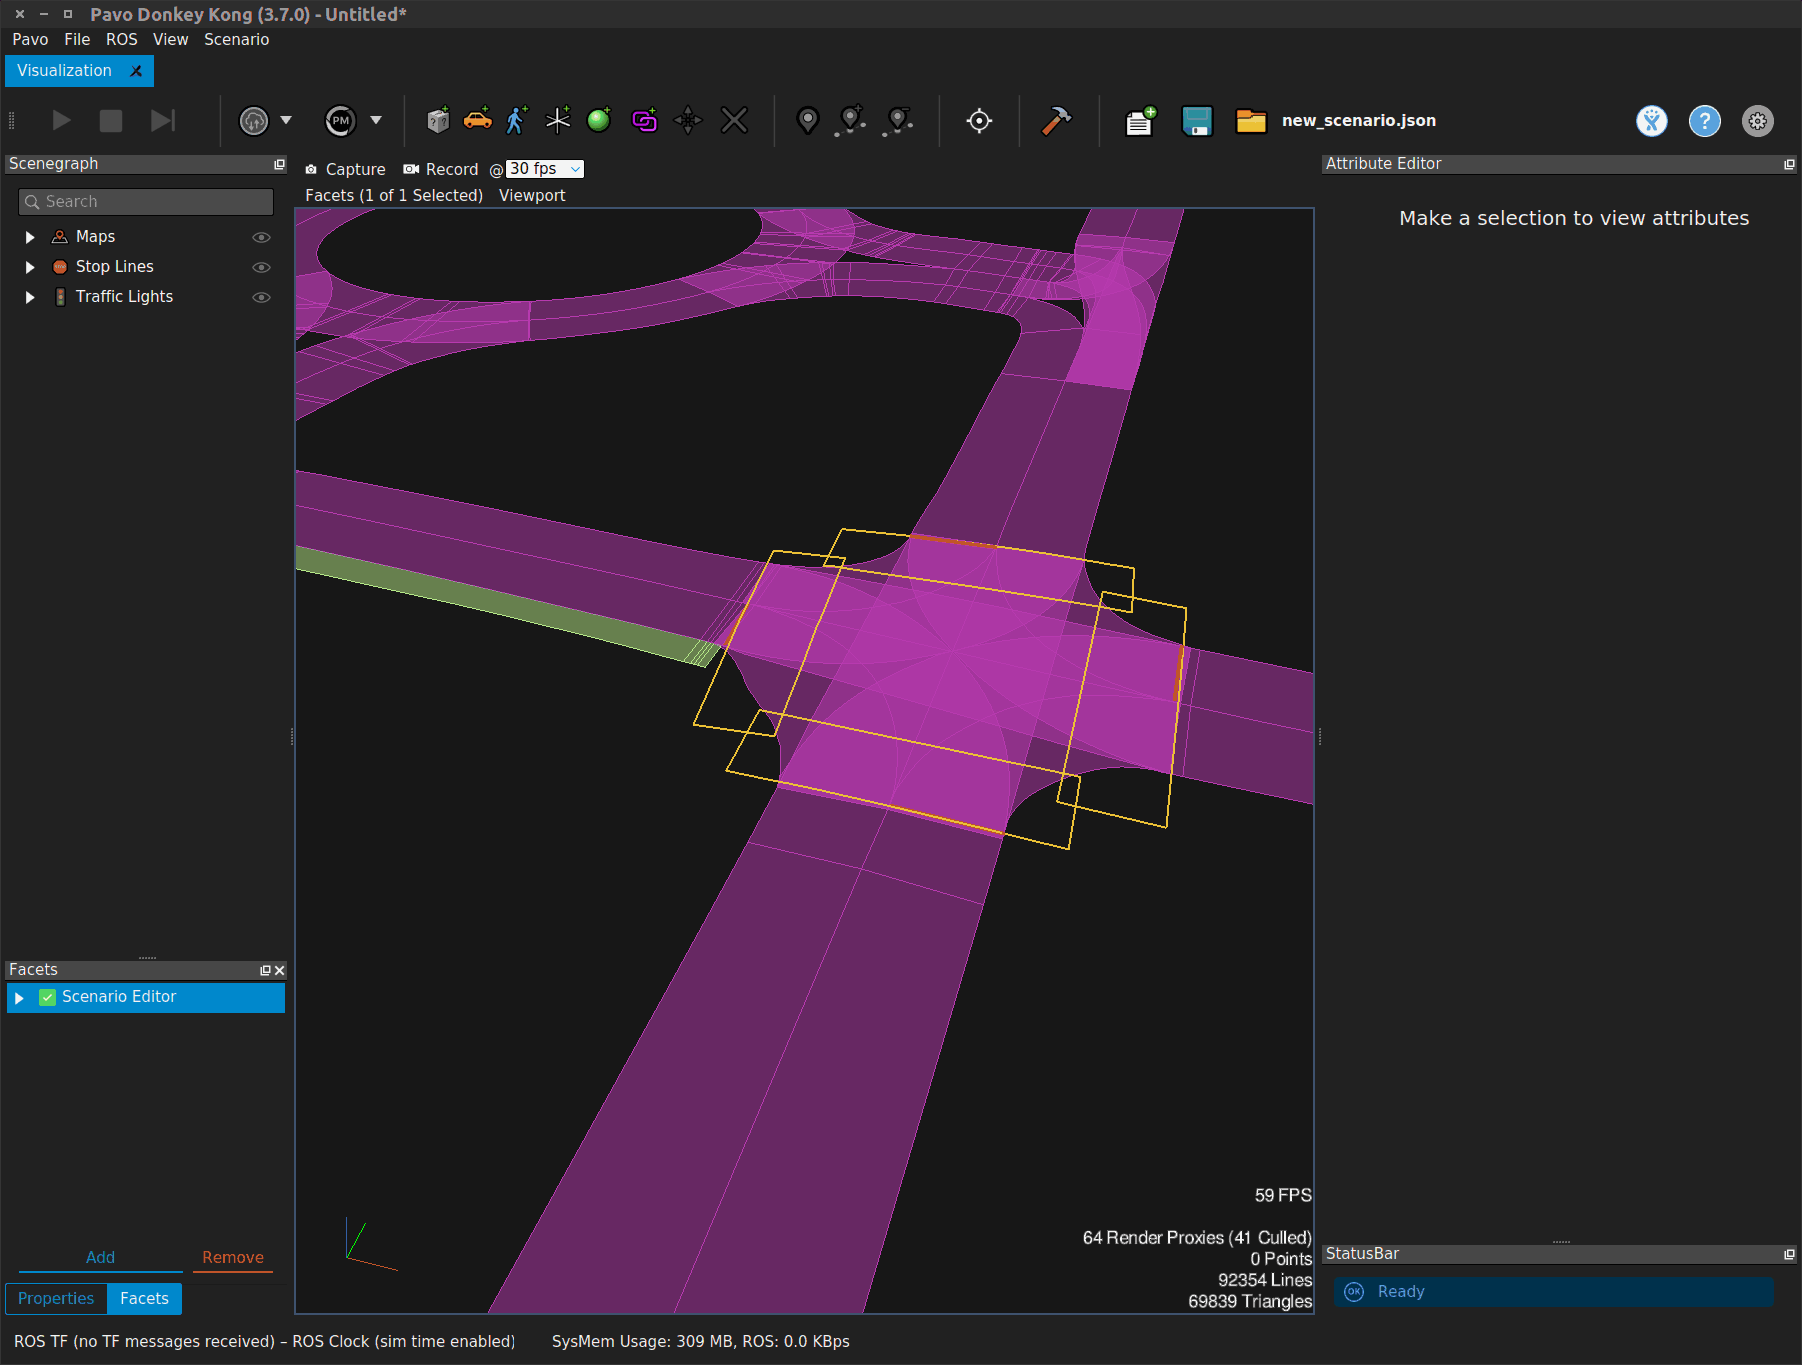
Task: Expand the Scenario Editor entry in Facets
Action: [18, 997]
